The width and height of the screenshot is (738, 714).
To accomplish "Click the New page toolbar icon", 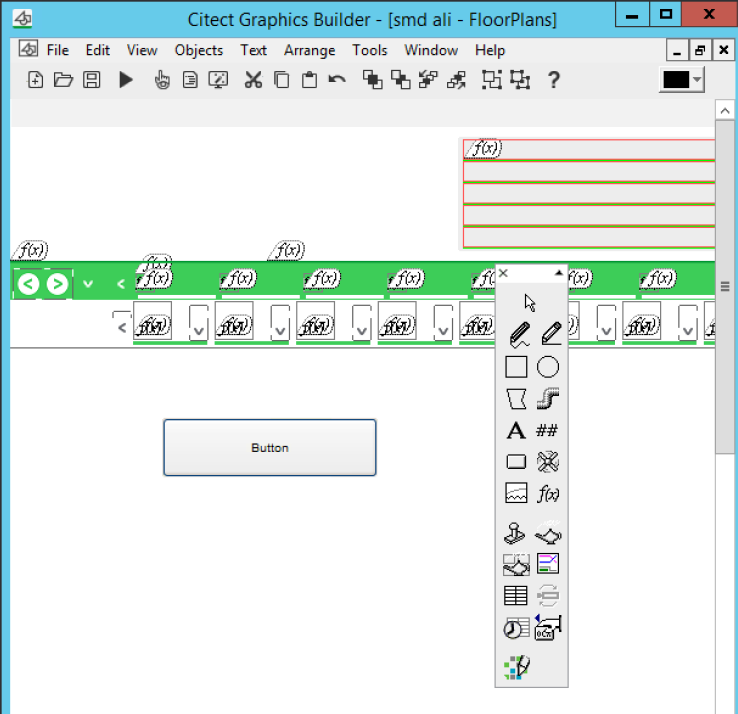I will click(x=35, y=80).
